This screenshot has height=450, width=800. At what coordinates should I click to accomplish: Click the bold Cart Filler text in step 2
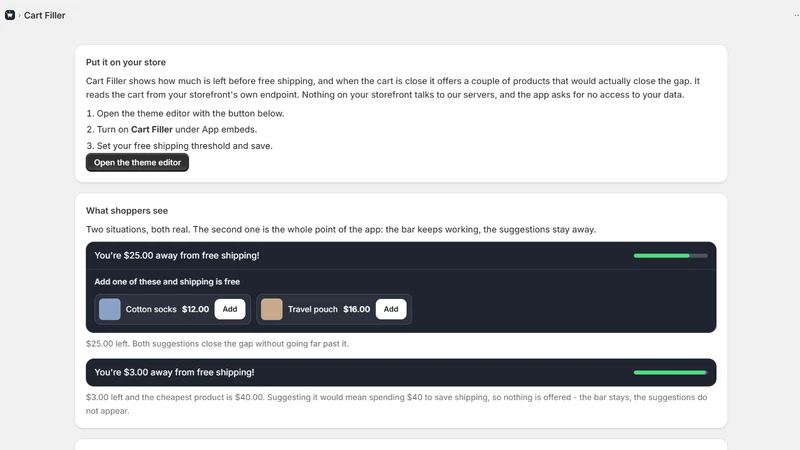pyautogui.click(x=152, y=130)
